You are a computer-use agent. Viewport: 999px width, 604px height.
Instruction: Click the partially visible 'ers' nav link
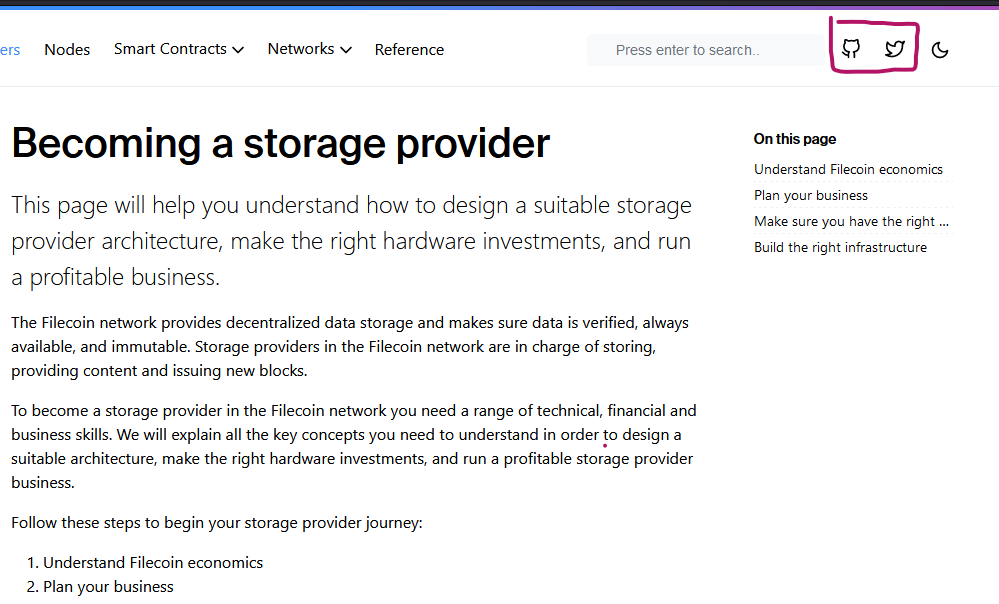pos(10,50)
